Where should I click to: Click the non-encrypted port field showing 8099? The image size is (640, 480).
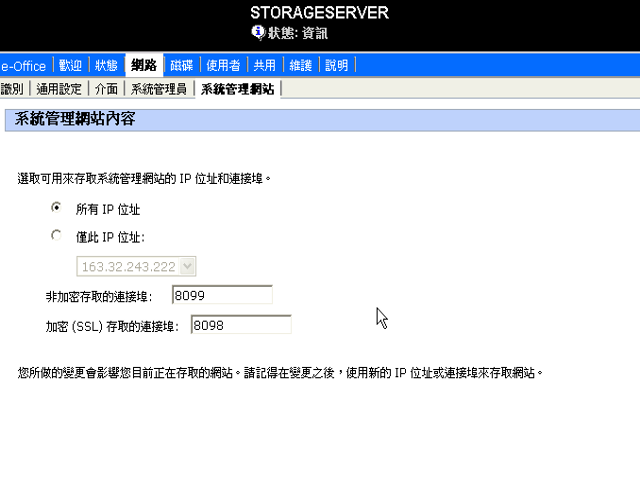[x=222, y=295]
